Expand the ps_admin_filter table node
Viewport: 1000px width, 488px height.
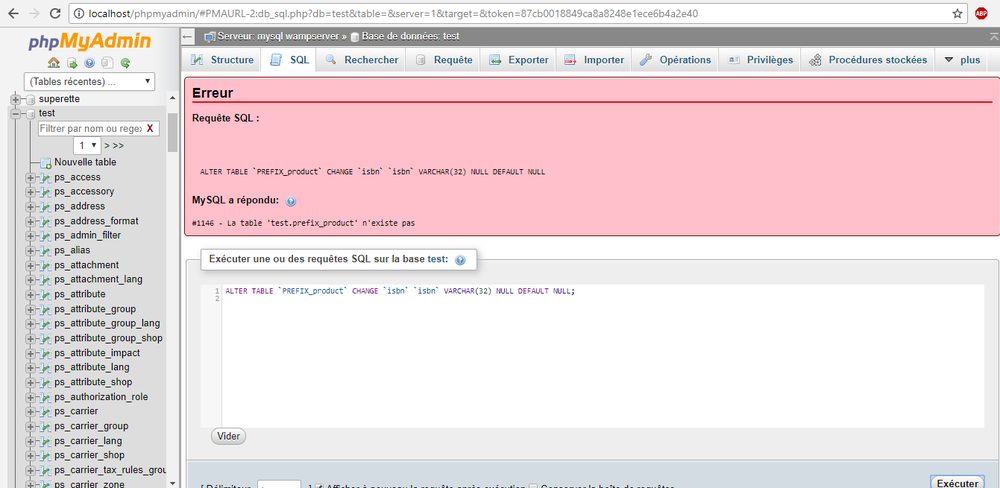click(x=30, y=236)
